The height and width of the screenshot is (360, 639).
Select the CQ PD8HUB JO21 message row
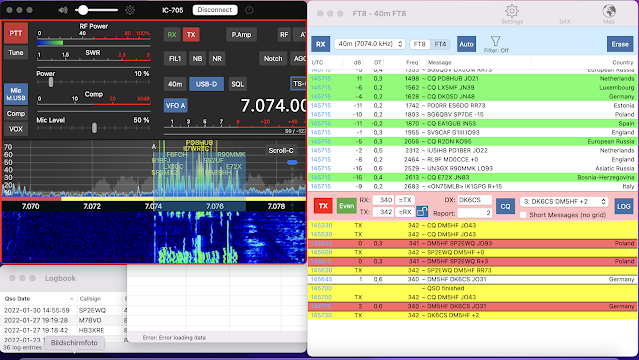(473, 78)
